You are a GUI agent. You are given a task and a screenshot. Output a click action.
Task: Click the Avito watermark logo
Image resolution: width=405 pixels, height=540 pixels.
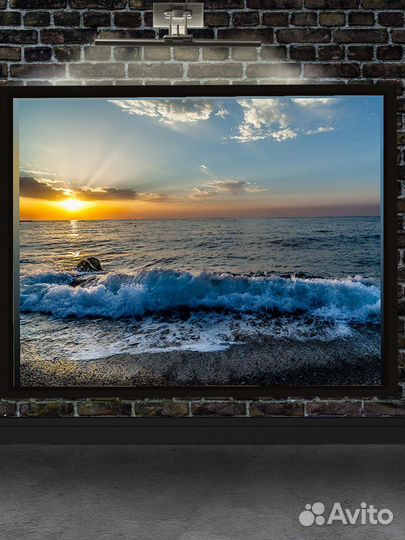click(x=346, y=514)
